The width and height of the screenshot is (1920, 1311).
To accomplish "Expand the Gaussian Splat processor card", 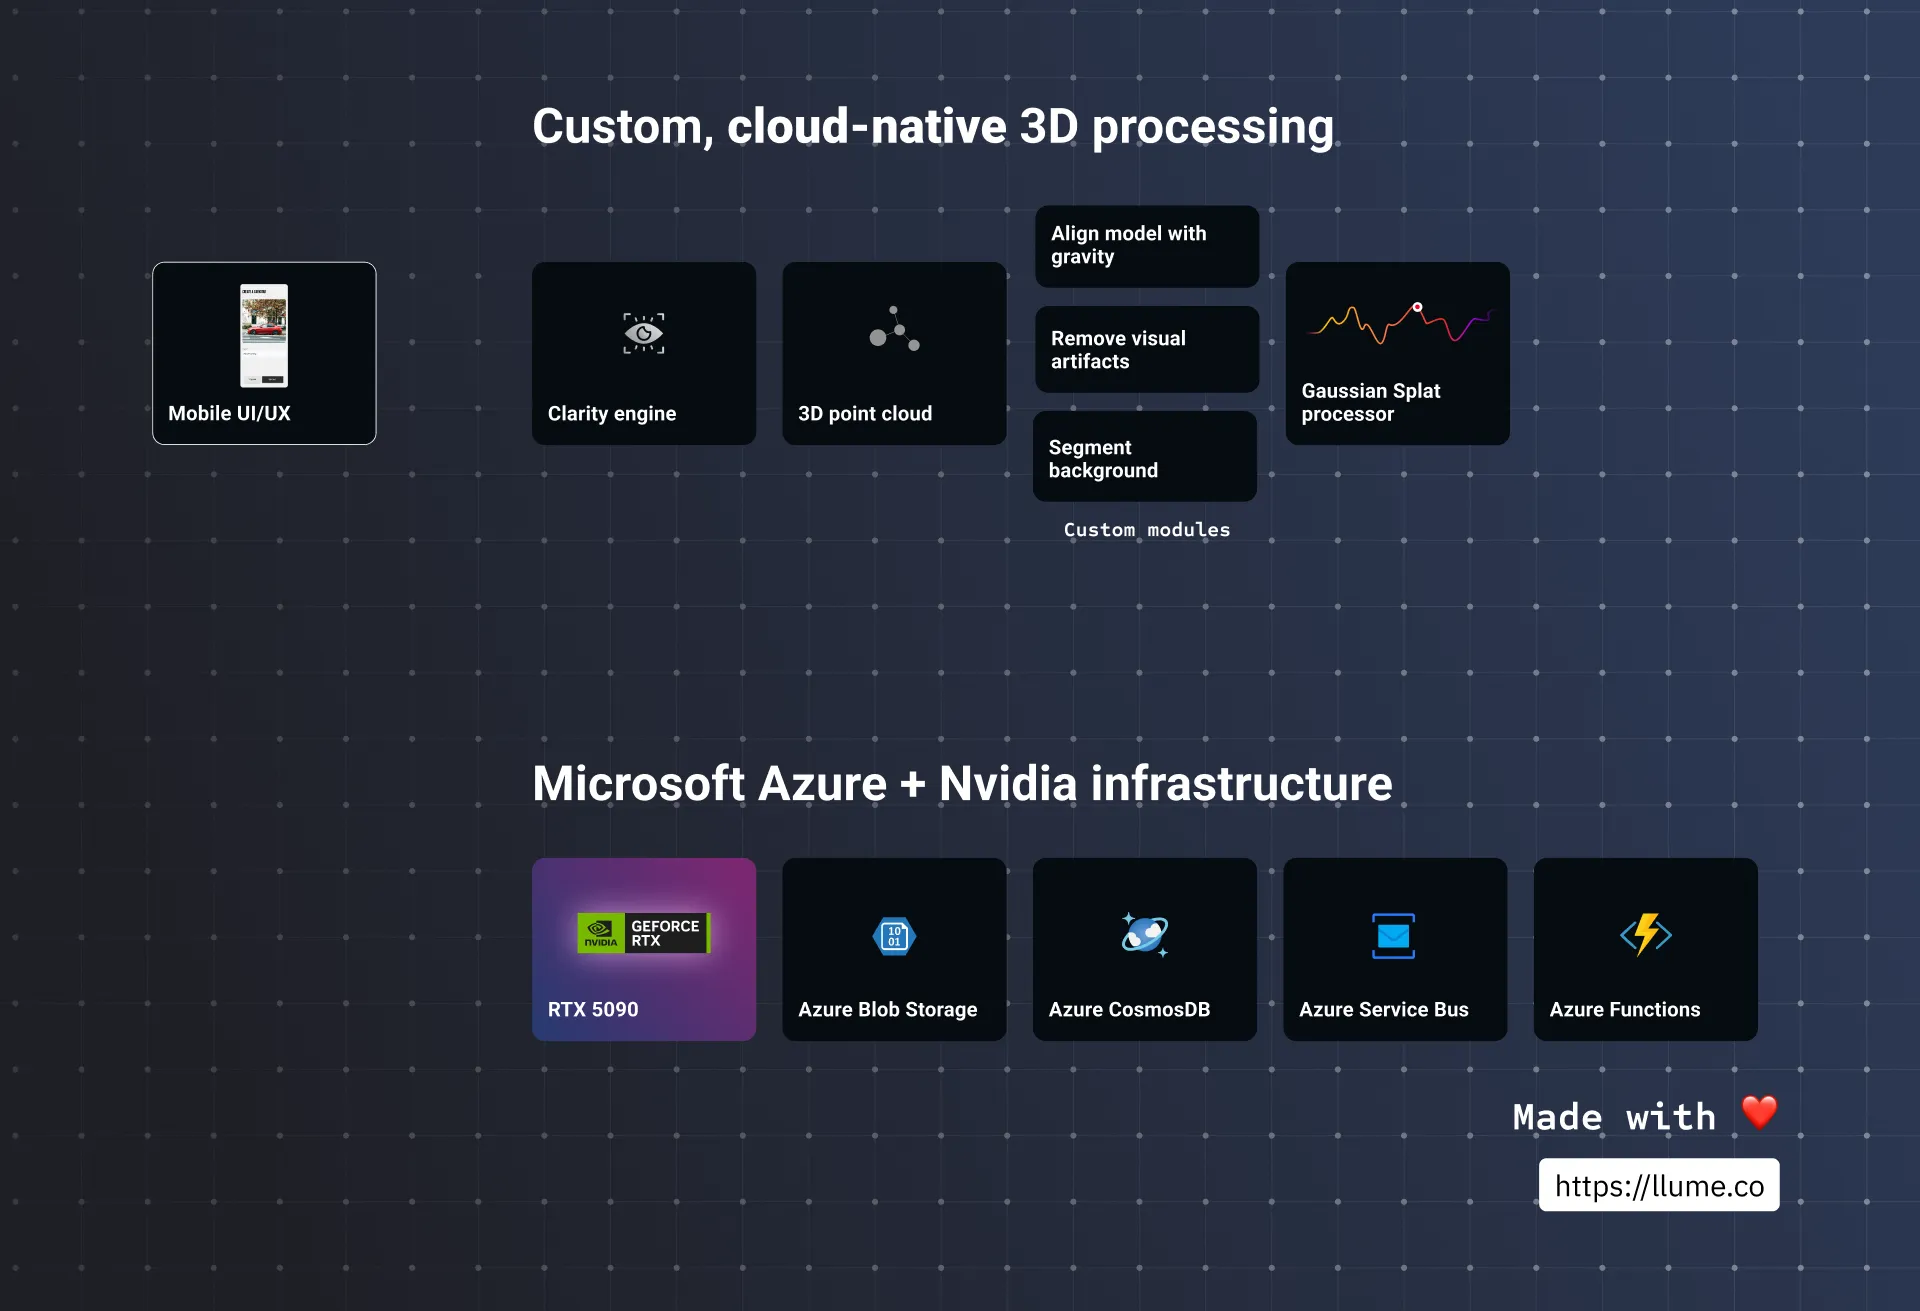I will [1397, 354].
